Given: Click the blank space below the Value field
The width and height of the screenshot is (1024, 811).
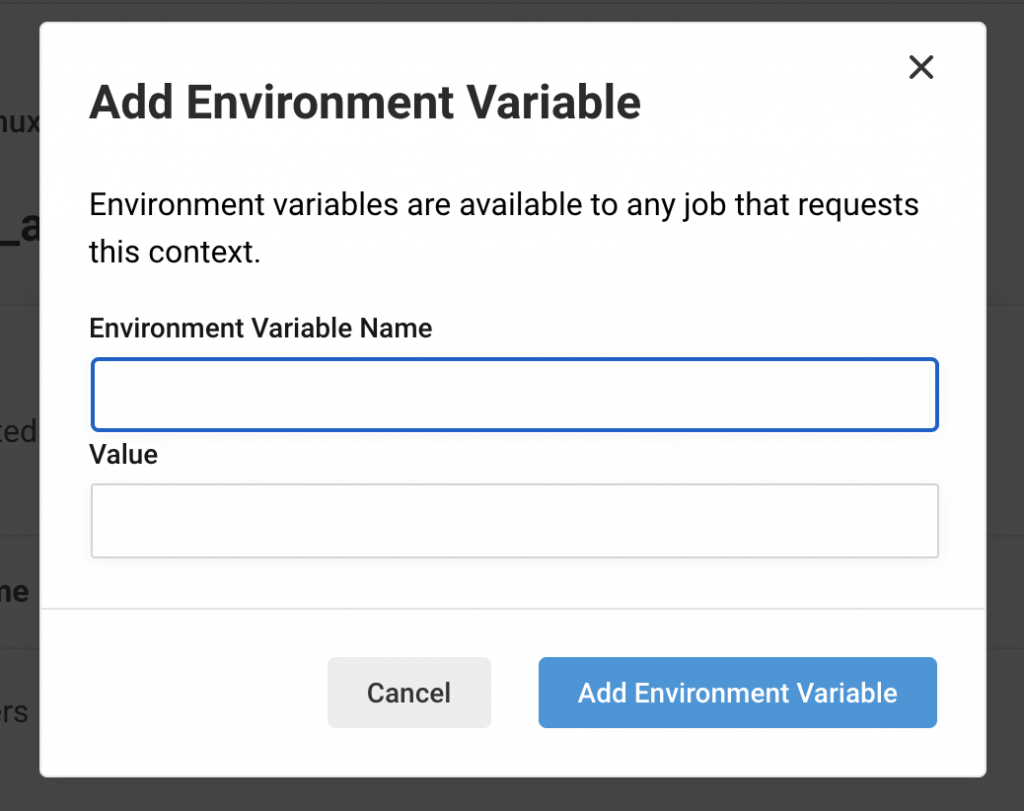Looking at the screenshot, I should (x=512, y=583).
